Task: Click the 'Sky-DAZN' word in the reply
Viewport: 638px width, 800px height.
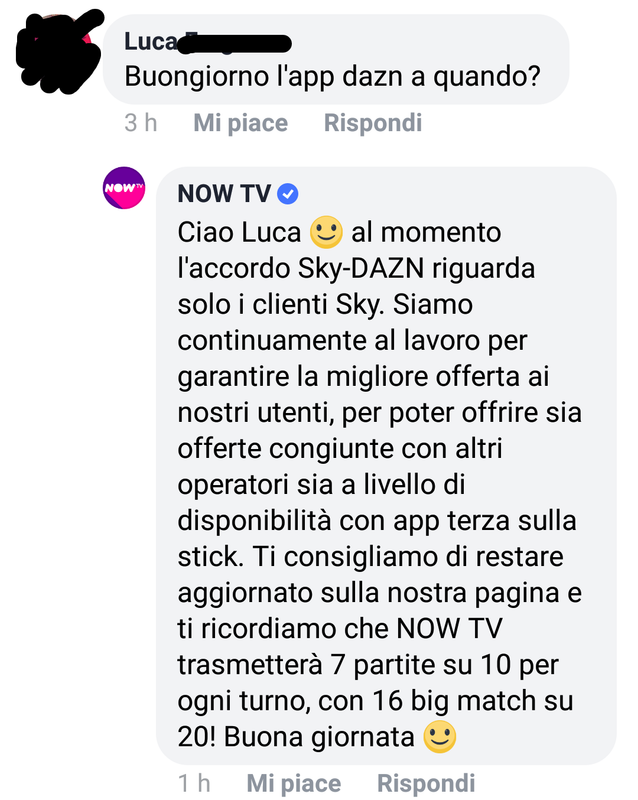Action: 361,269
